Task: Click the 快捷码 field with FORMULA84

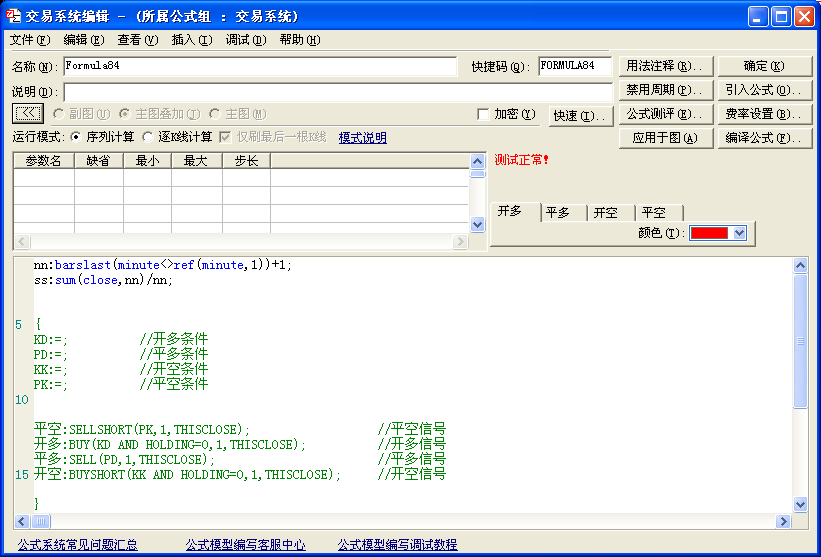Action: [575, 66]
